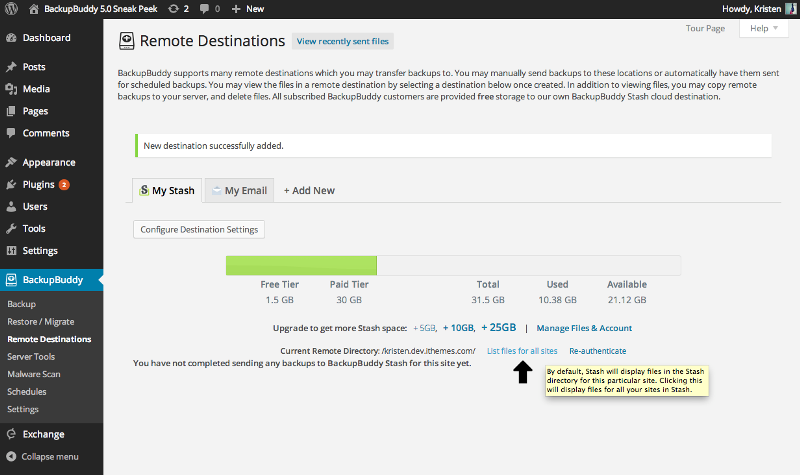Click the Plugins plug icon
Viewport: 800px width, 475px height.
11,184
